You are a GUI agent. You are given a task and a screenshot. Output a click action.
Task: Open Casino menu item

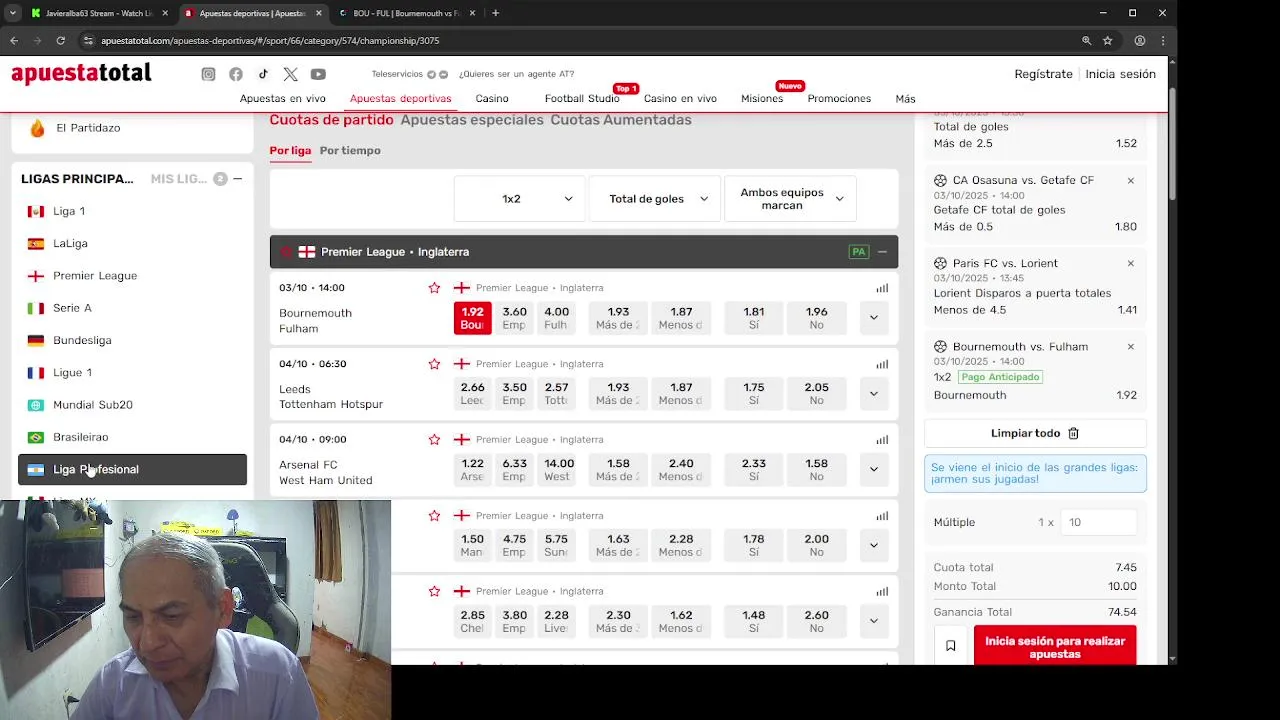[492, 99]
